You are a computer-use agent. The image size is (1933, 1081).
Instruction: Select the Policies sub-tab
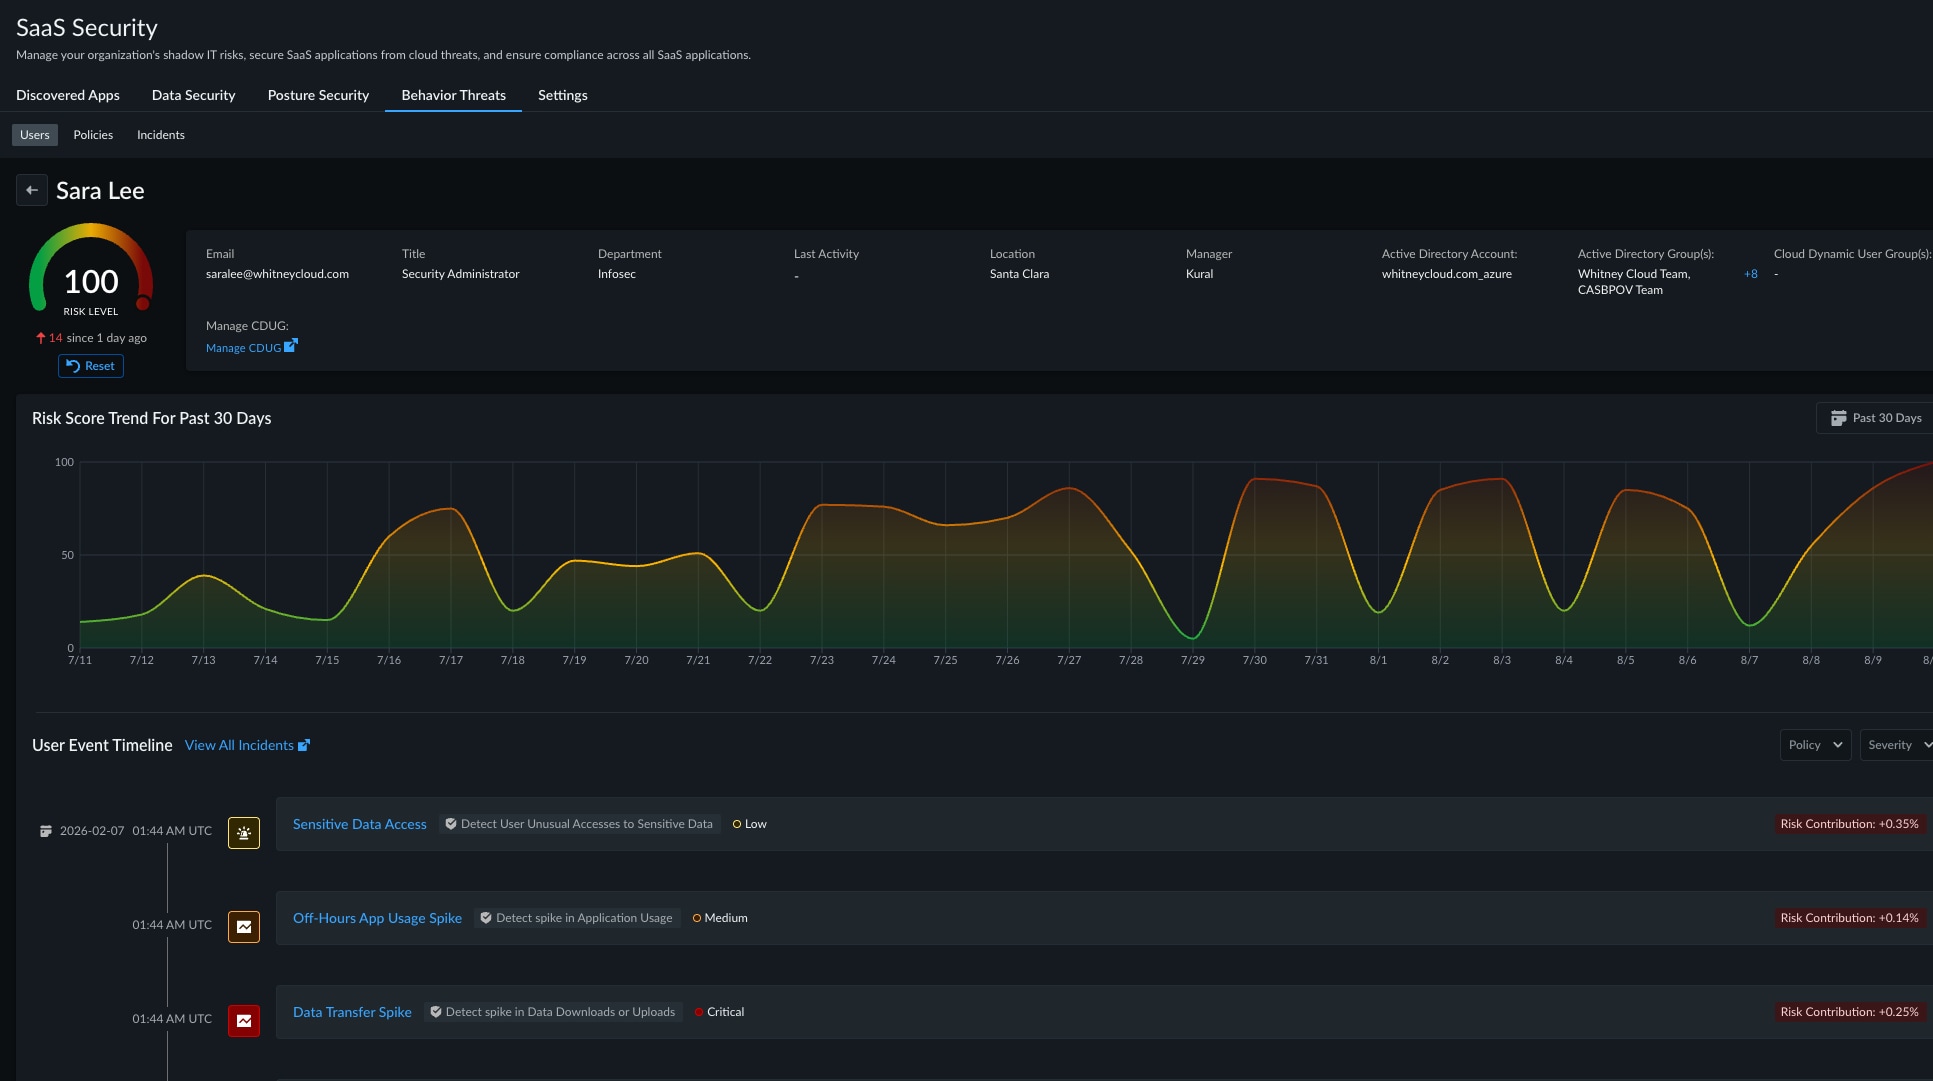[93, 135]
